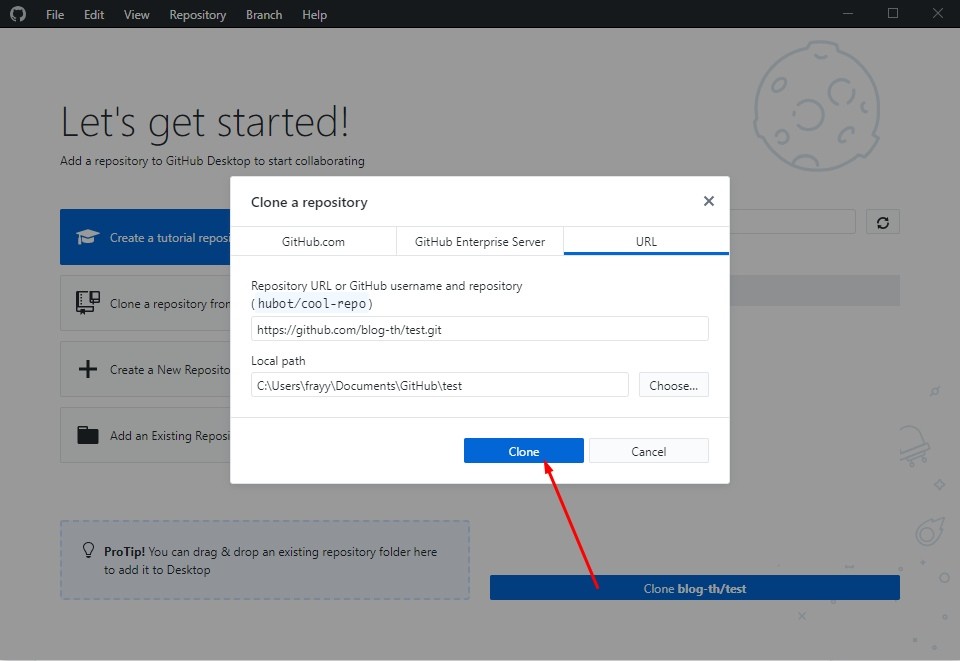The image size is (960, 661).
Task: Minimize the GitHub Desktop window
Action: point(848,13)
